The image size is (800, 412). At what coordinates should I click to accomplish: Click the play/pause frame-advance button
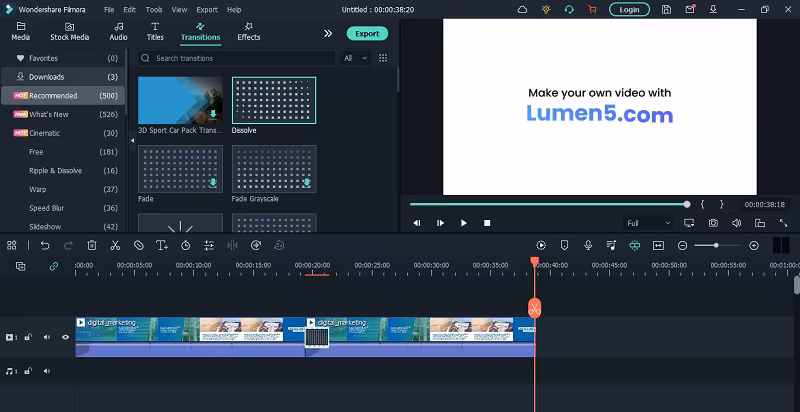pyautogui.click(x=440, y=223)
